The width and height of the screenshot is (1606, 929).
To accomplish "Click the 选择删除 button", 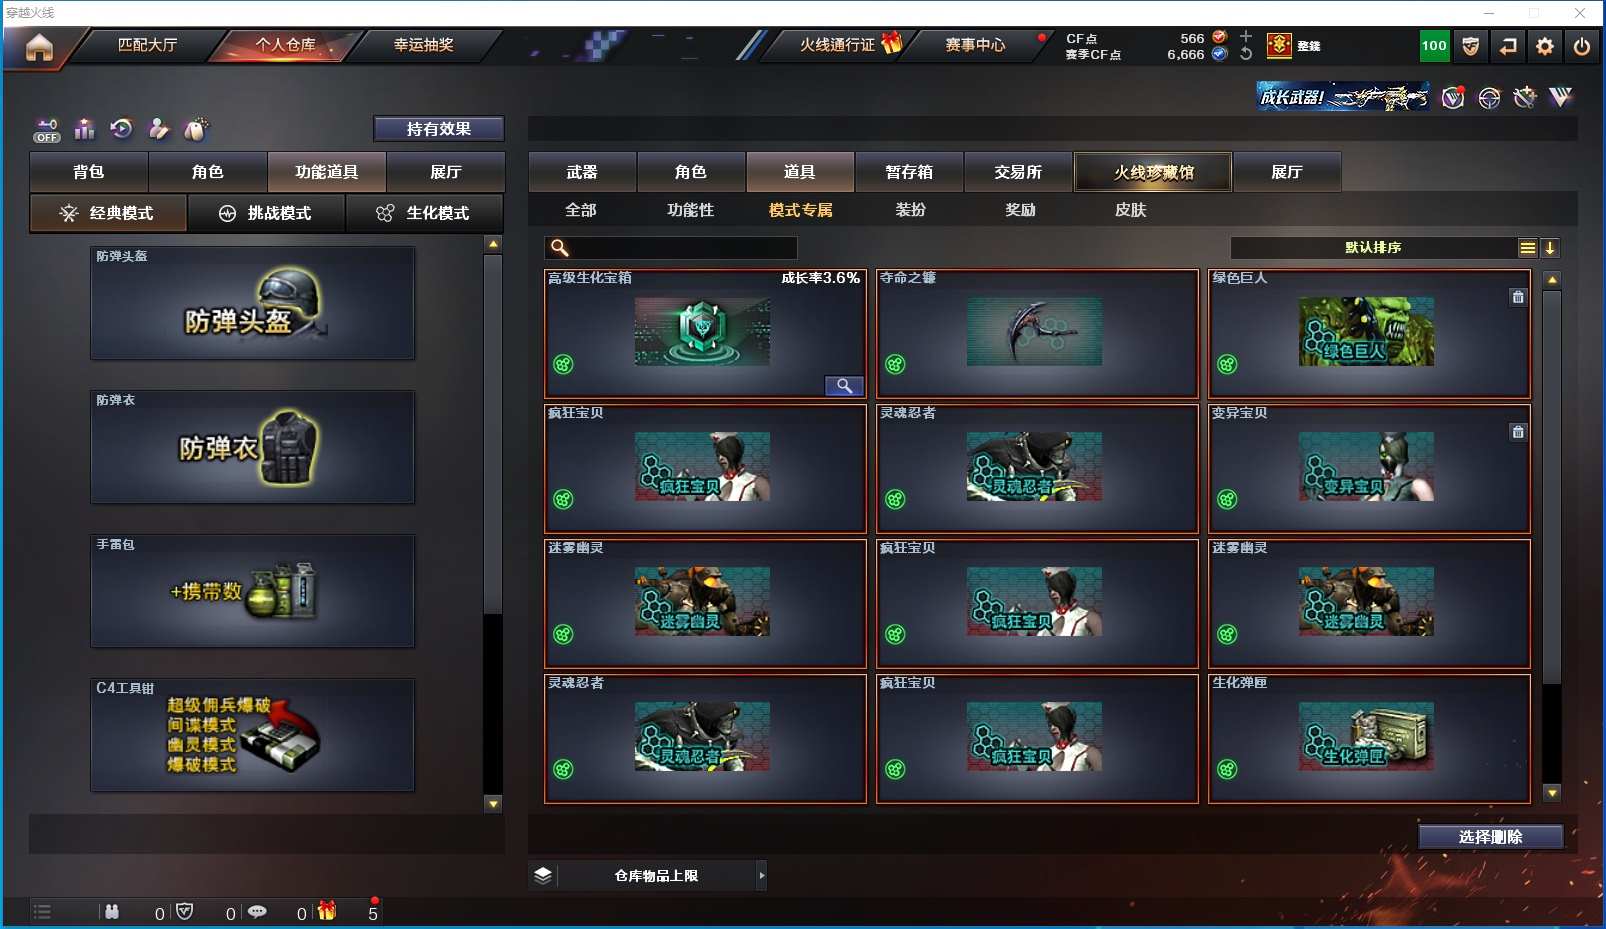I will click(x=1490, y=837).
